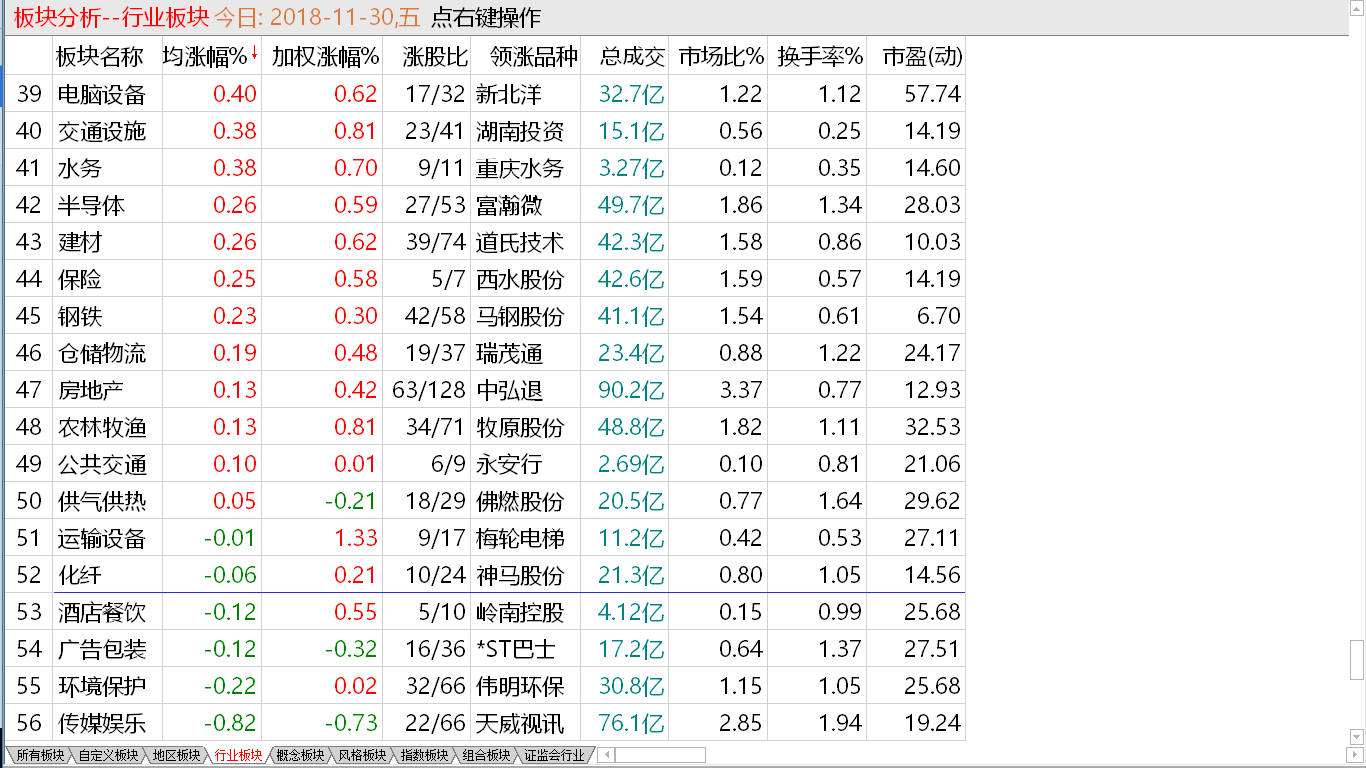Select the 酒店餐饮 sector name

101,612
